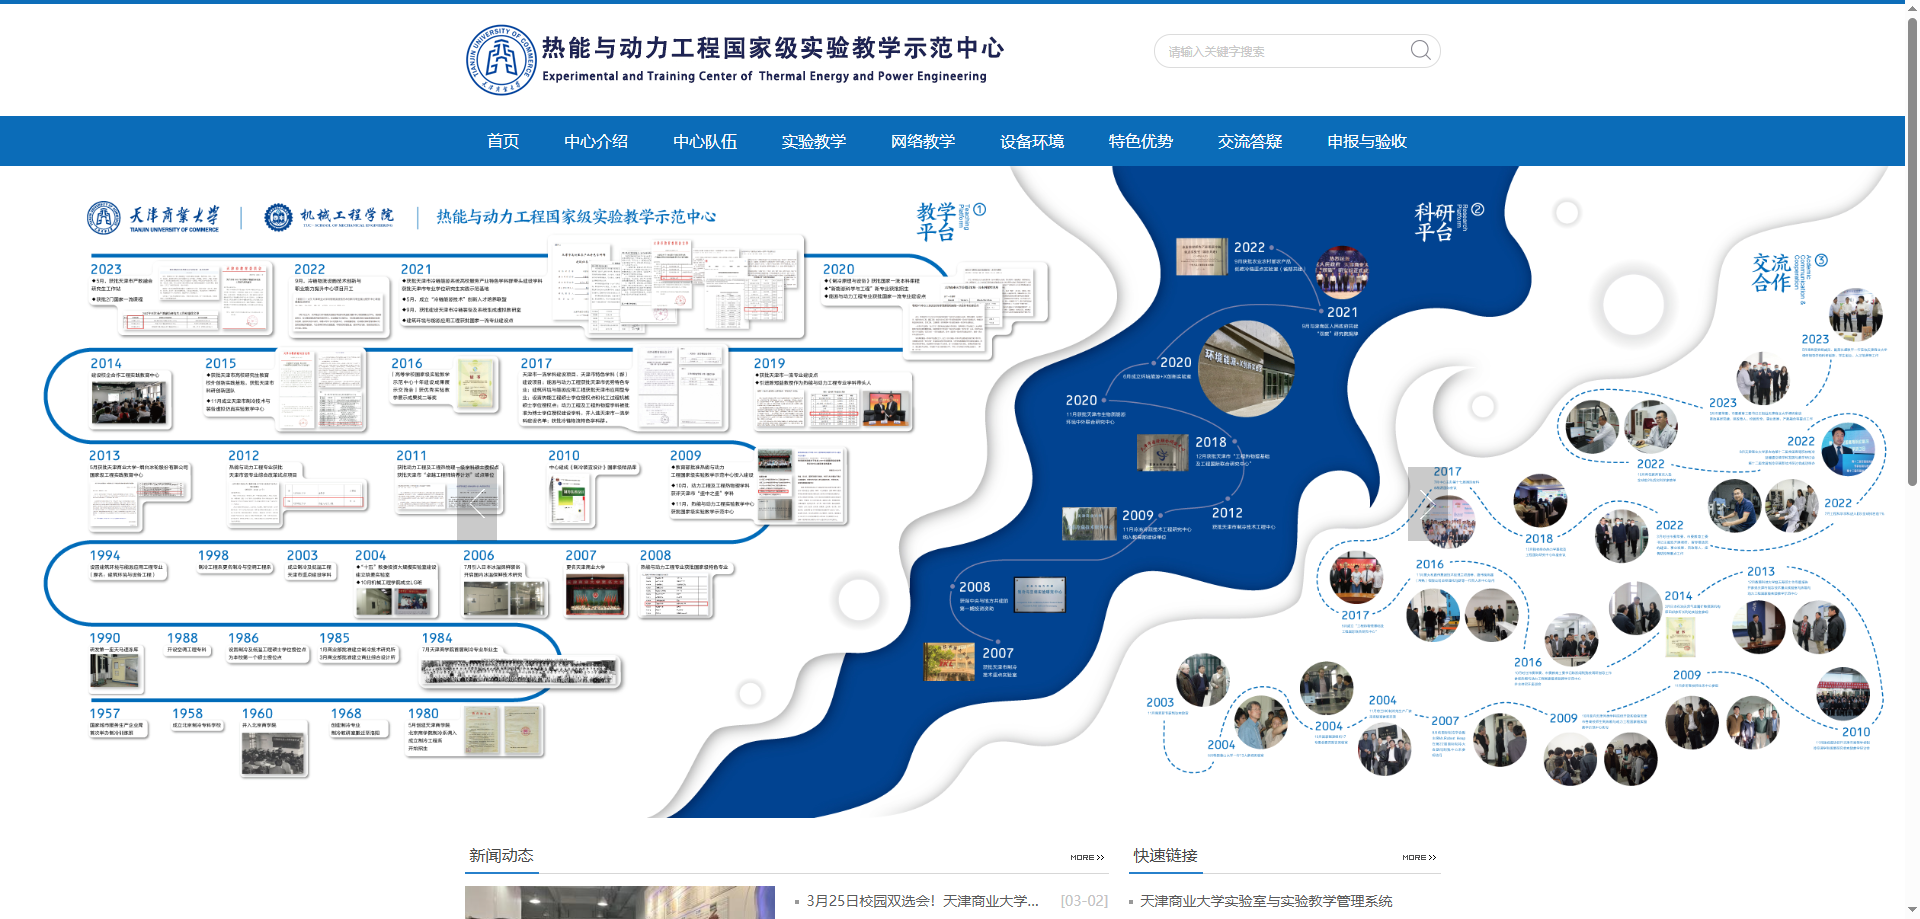The height and width of the screenshot is (919, 1920).
Task: Open the 3月25日校园双选会 news item
Action: (x=922, y=901)
